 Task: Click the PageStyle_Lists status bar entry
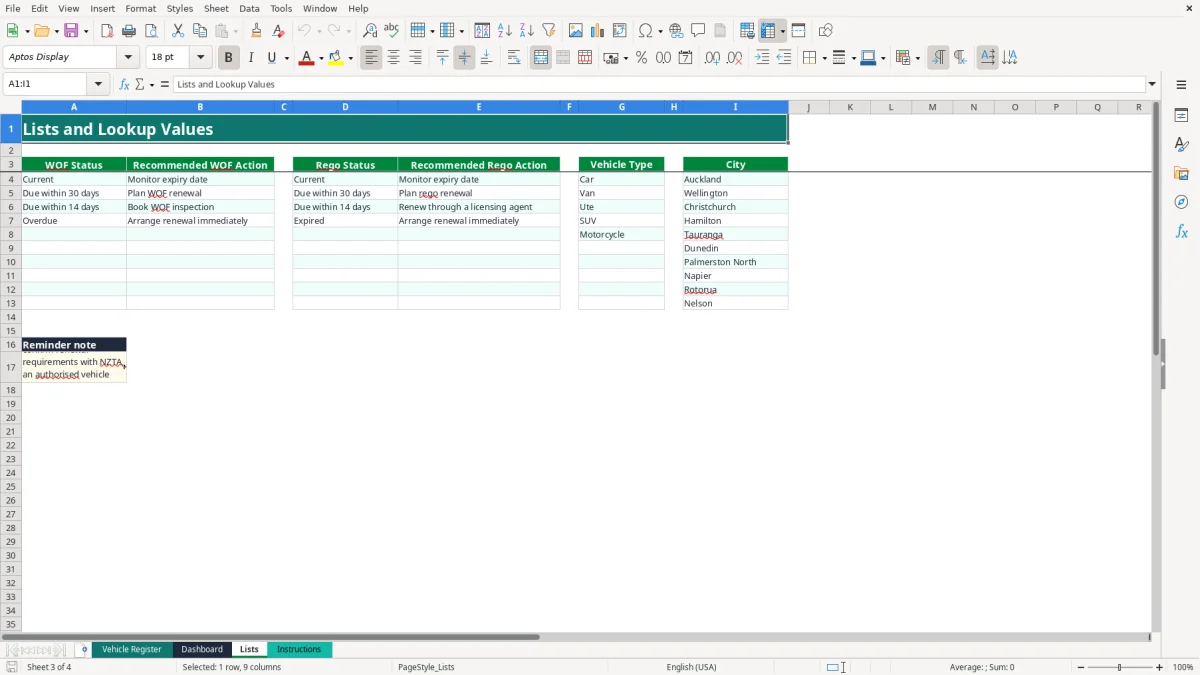pyautogui.click(x=426, y=667)
